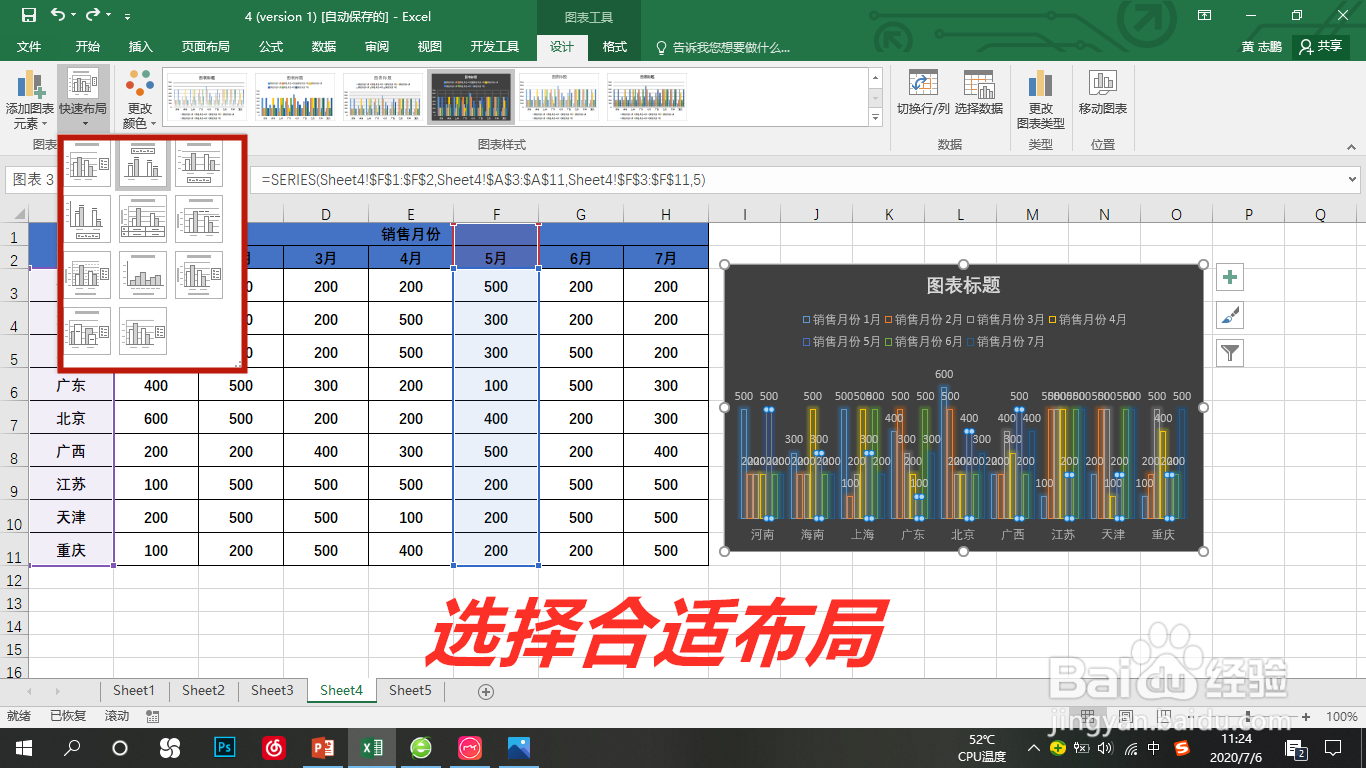Expand the formula bar with right chevron

coord(1353,180)
